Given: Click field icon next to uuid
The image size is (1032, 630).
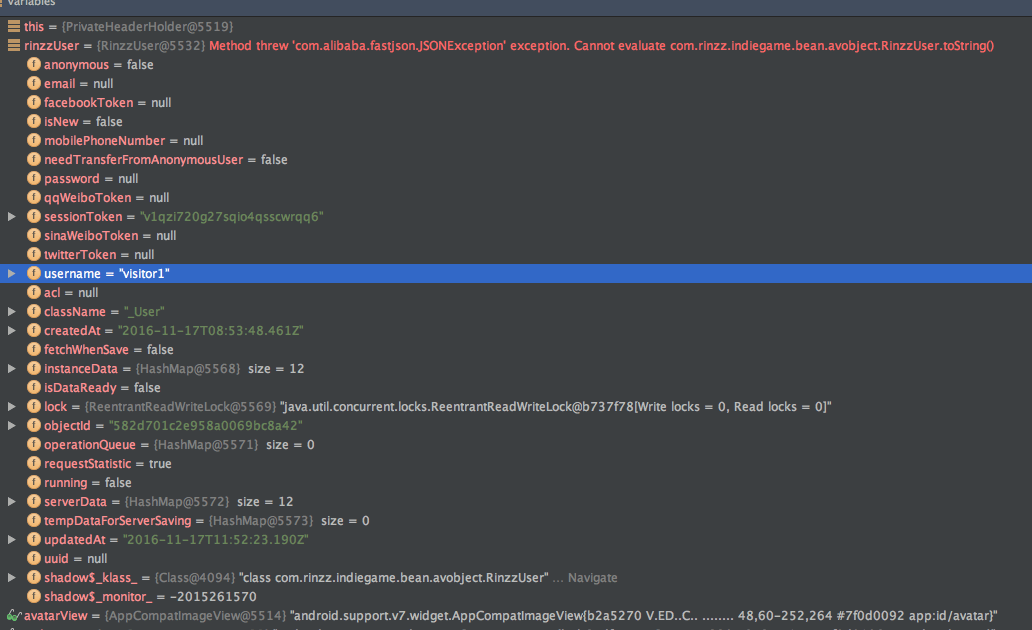Looking at the screenshot, I should click(34, 559).
